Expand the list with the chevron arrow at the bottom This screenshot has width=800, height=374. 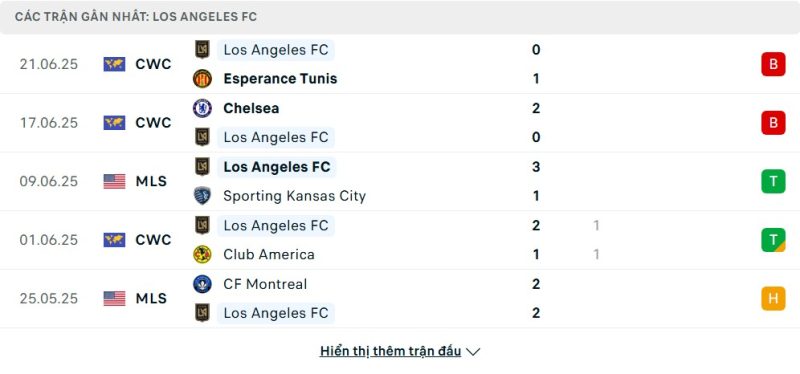point(473,352)
